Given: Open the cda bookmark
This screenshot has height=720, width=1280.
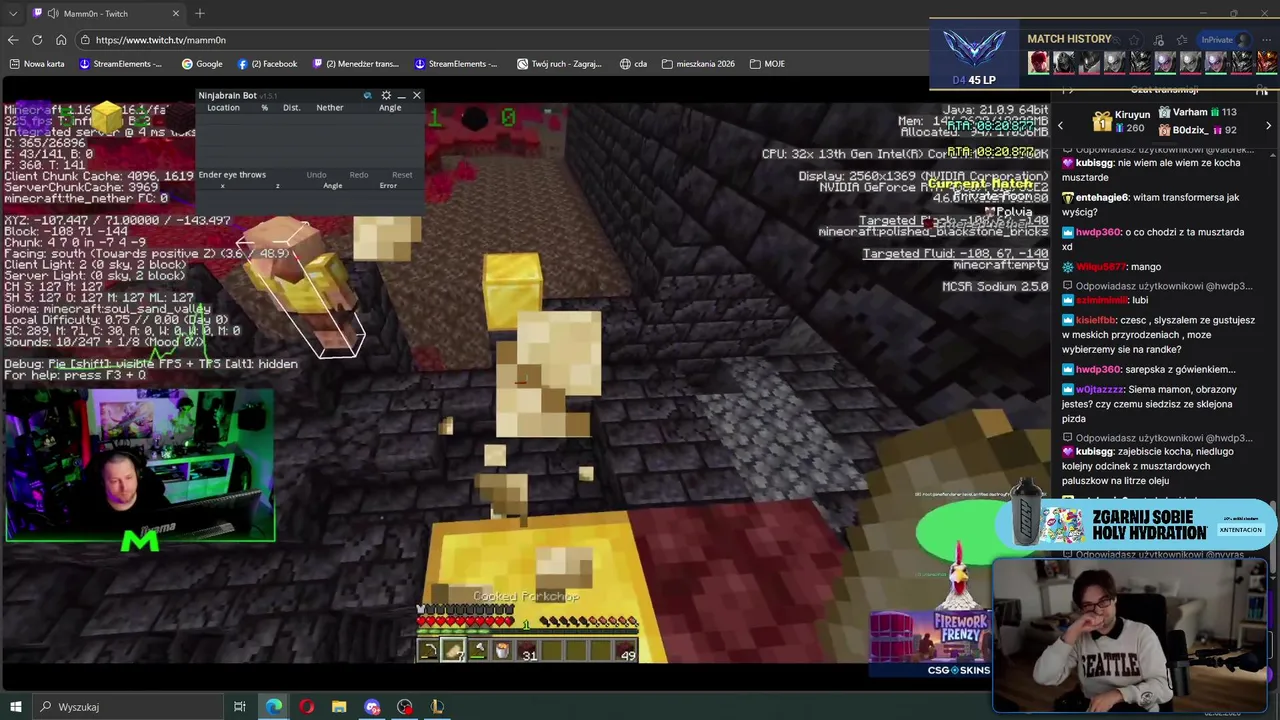Looking at the screenshot, I should (633, 64).
